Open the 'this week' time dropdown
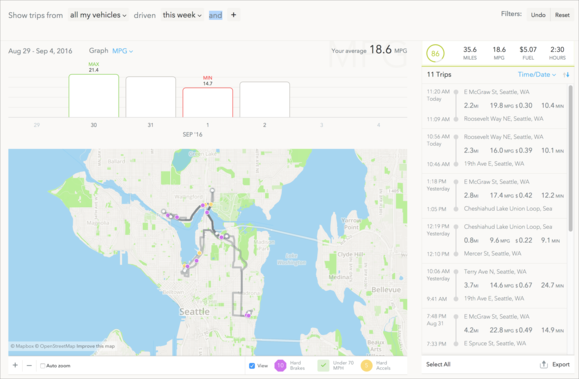579x379 pixels. [x=182, y=15]
